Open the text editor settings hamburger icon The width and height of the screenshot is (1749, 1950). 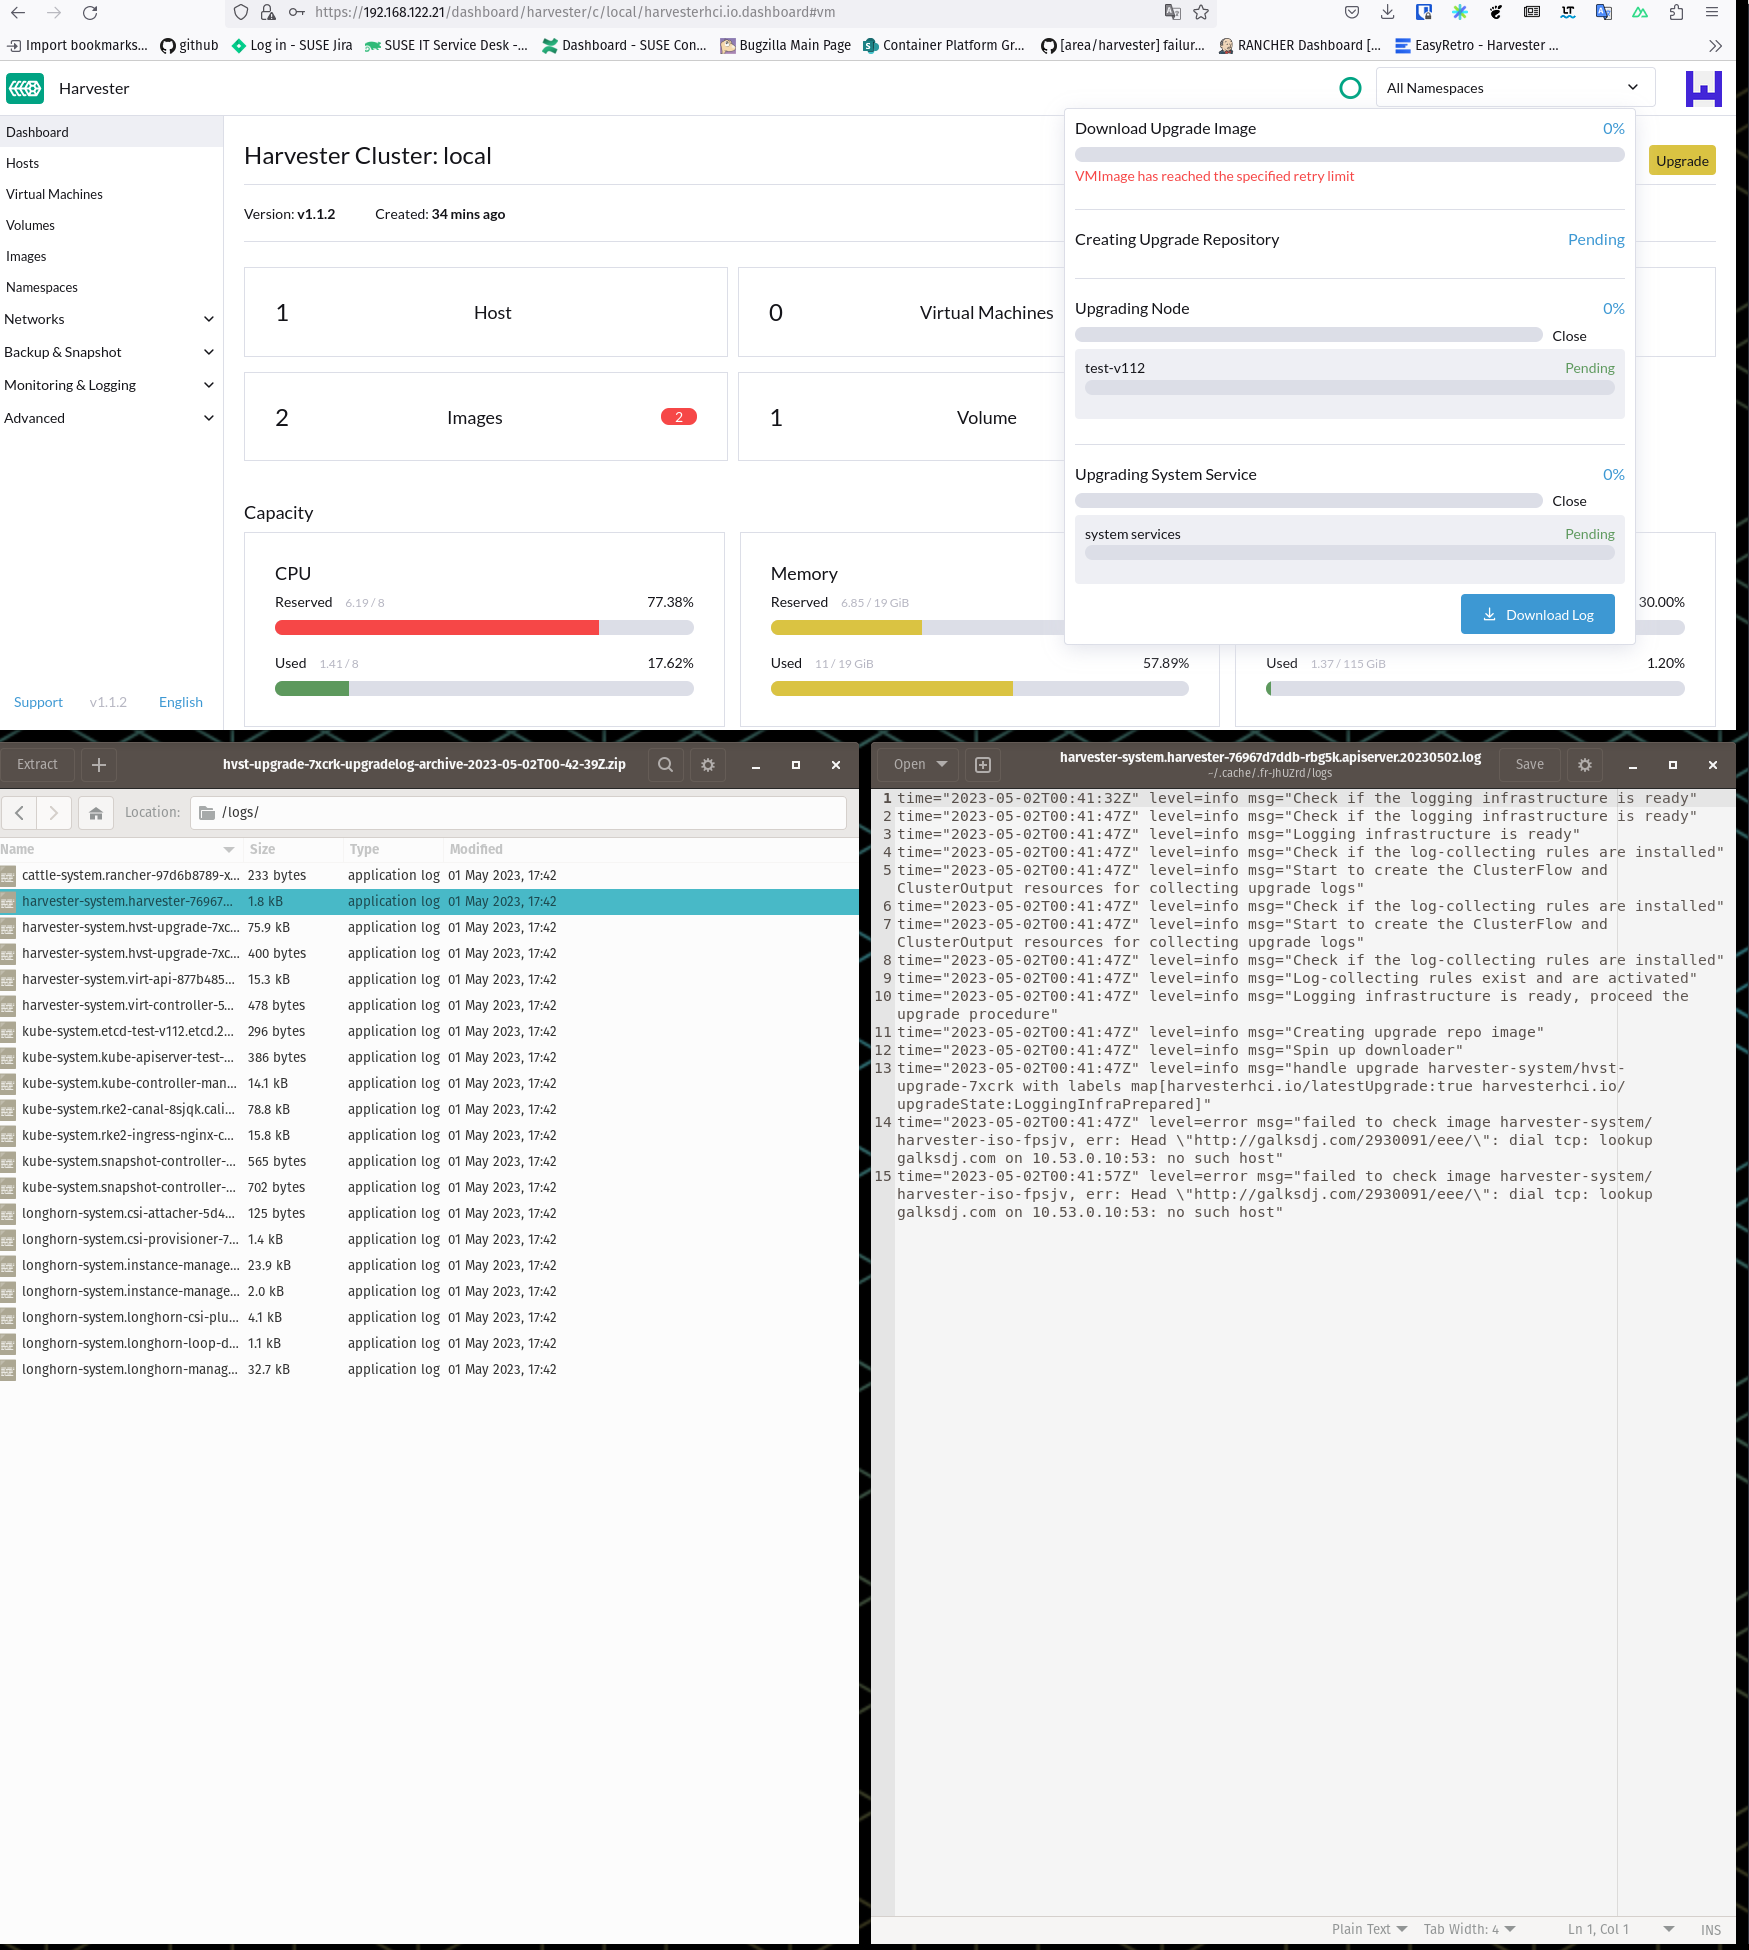pos(1584,764)
